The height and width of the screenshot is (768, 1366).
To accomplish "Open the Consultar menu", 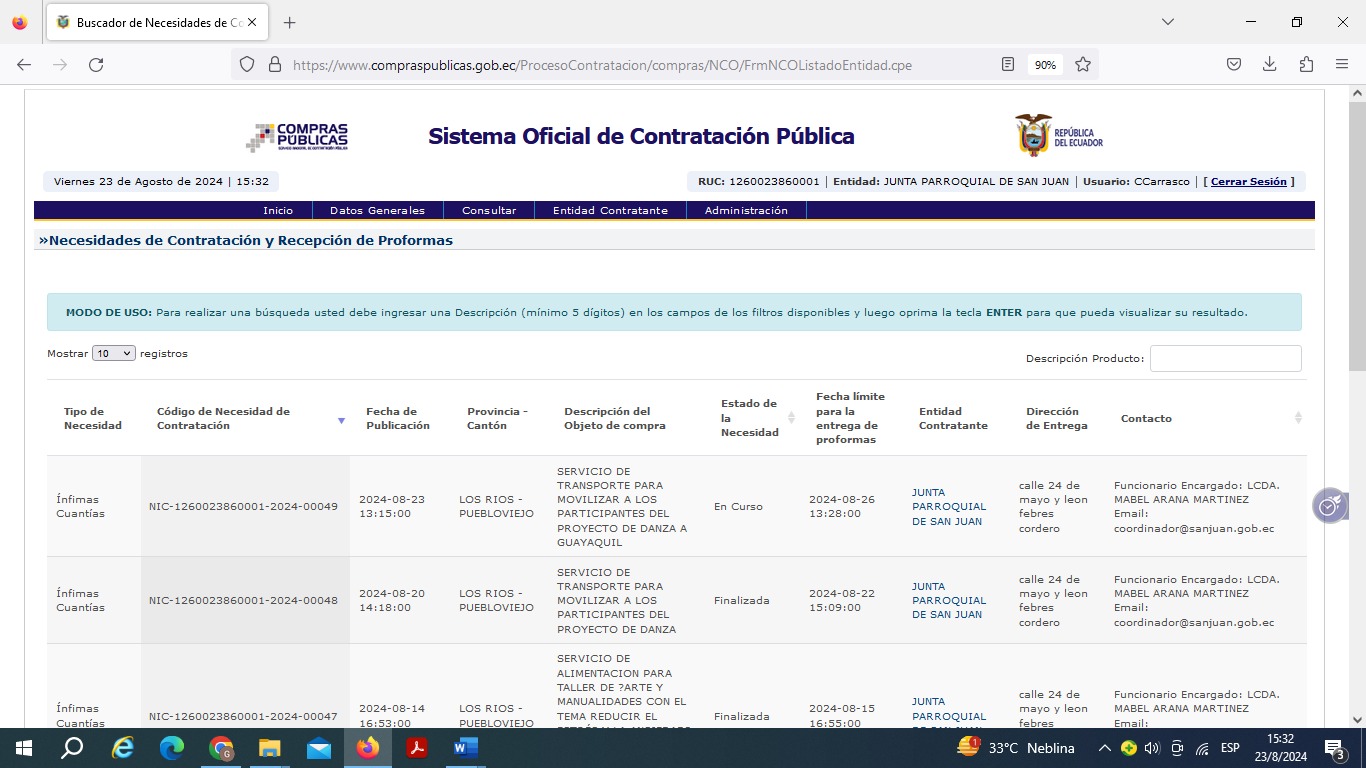I will pos(489,211).
